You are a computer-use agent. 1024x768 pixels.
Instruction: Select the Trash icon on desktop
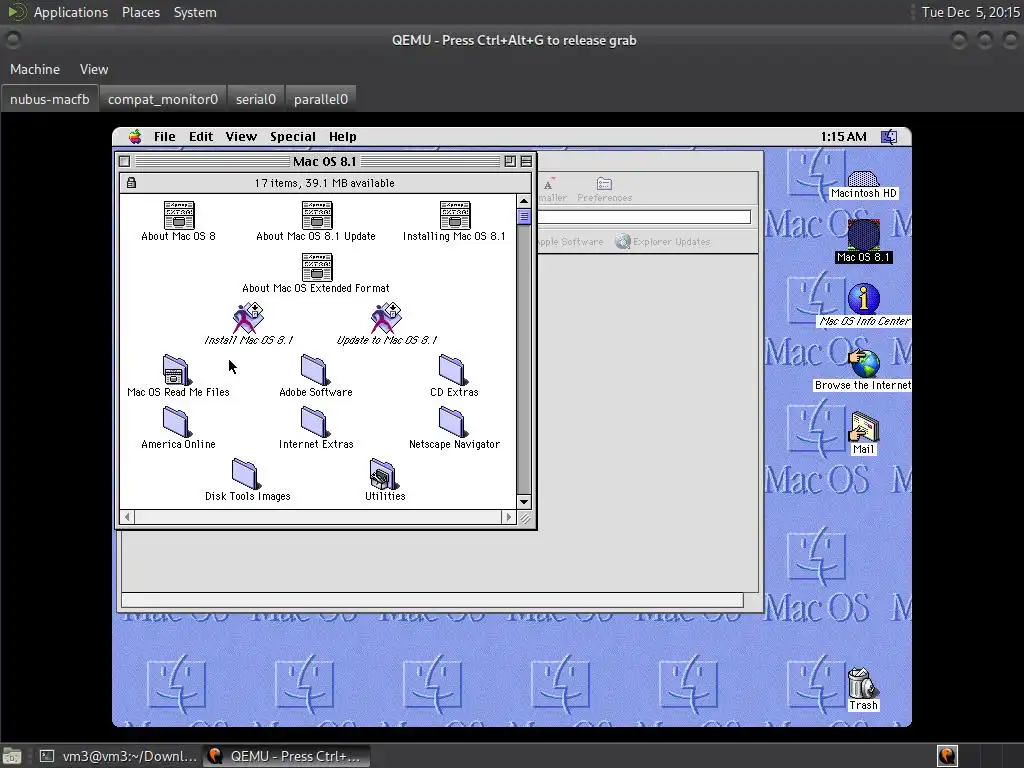tap(862, 683)
